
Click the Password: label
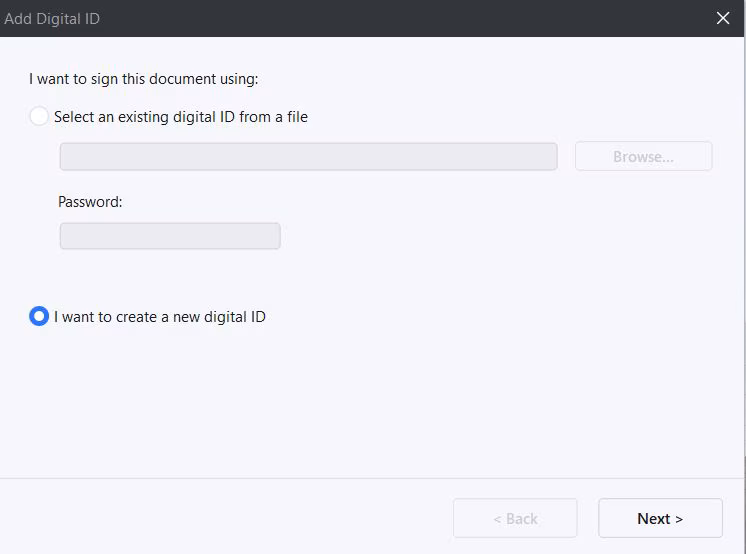coord(90,202)
